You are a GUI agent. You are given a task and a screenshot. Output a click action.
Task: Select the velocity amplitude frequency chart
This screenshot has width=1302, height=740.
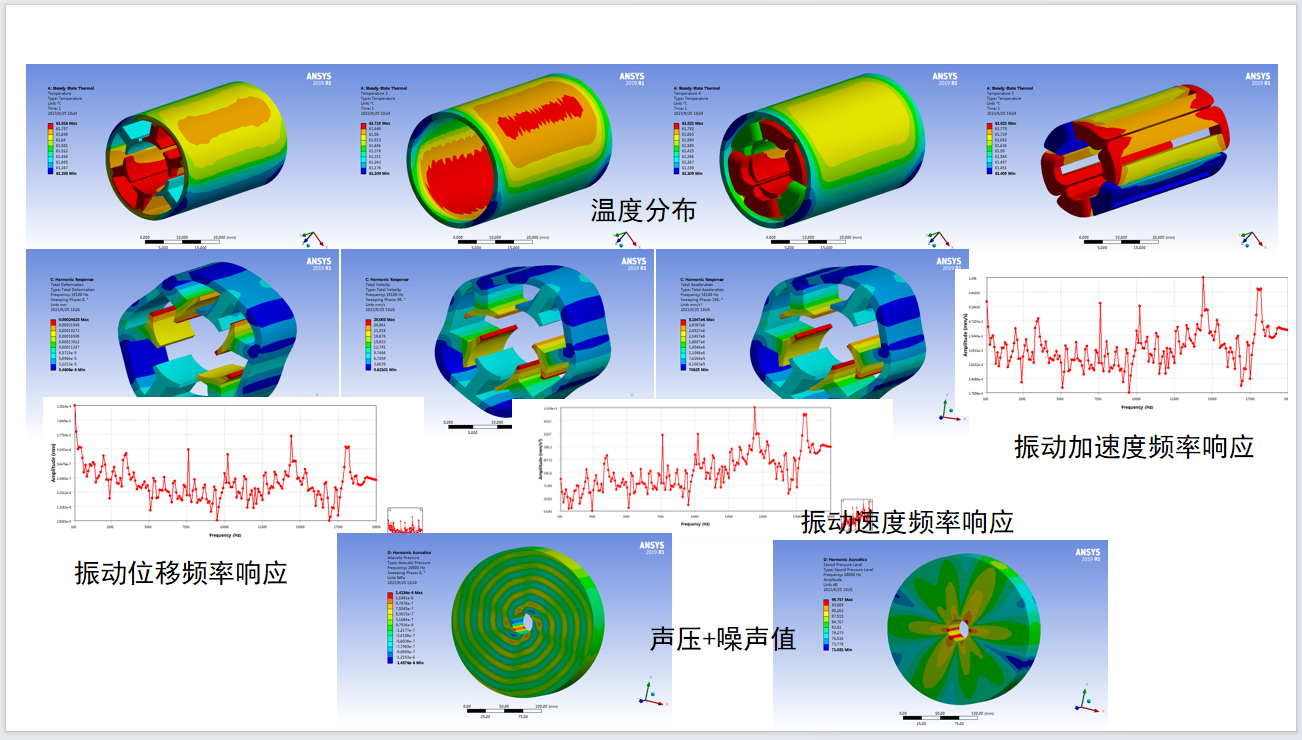[x=702, y=465]
